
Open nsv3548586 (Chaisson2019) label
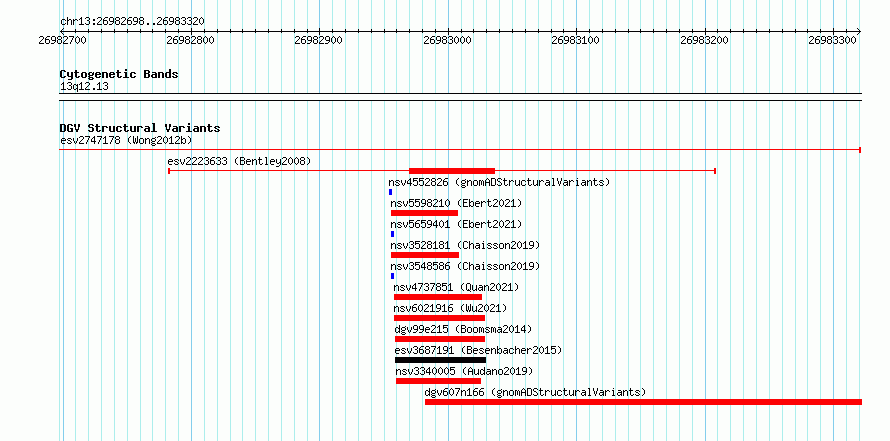click(x=465, y=266)
